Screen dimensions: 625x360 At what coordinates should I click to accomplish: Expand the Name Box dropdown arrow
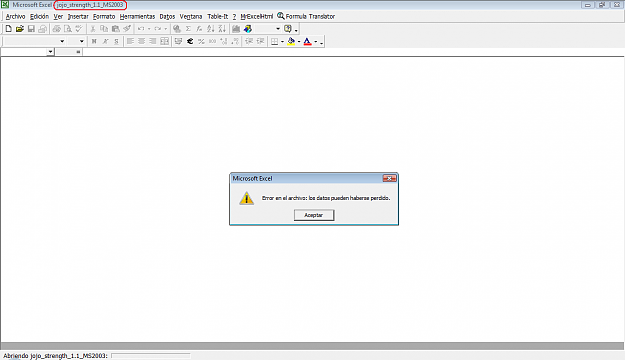coord(50,52)
